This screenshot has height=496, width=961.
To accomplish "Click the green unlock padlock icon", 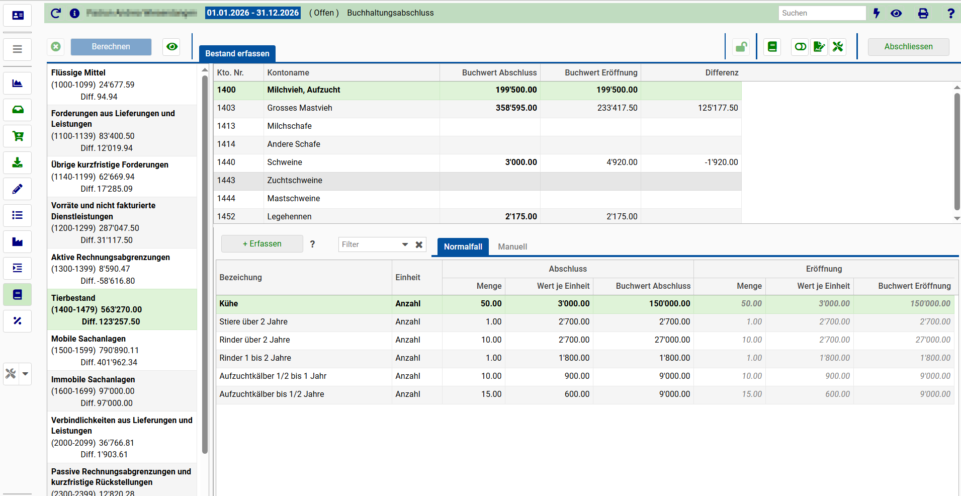I will pos(741,47).
